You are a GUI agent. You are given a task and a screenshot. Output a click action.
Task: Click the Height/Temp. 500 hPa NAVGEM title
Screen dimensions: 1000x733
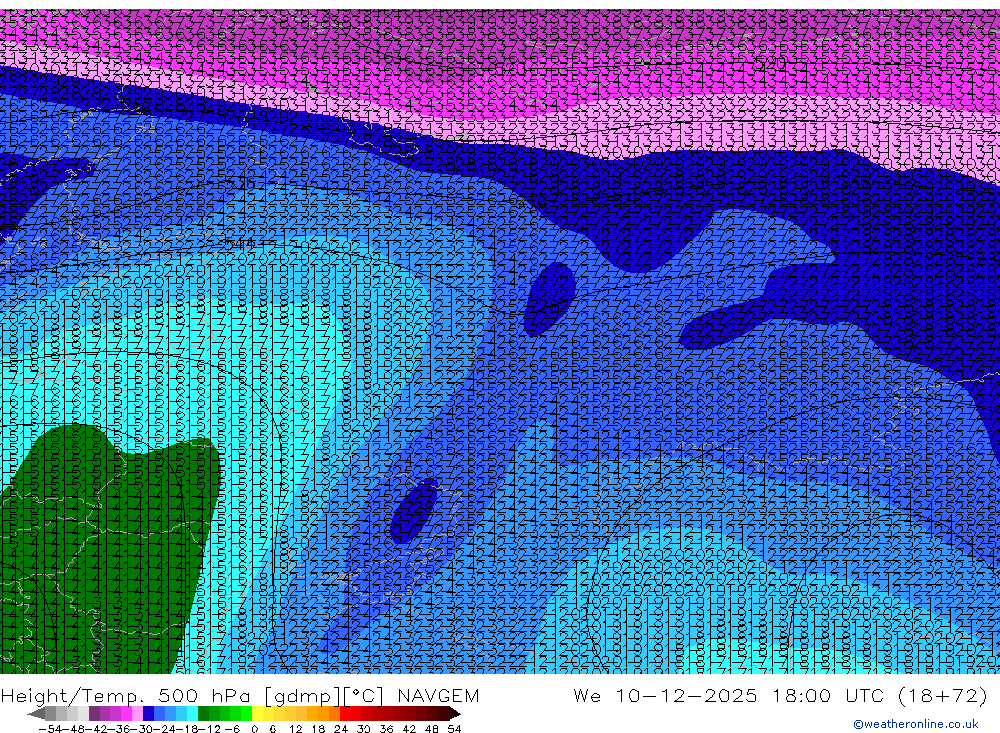coord(240,695)
